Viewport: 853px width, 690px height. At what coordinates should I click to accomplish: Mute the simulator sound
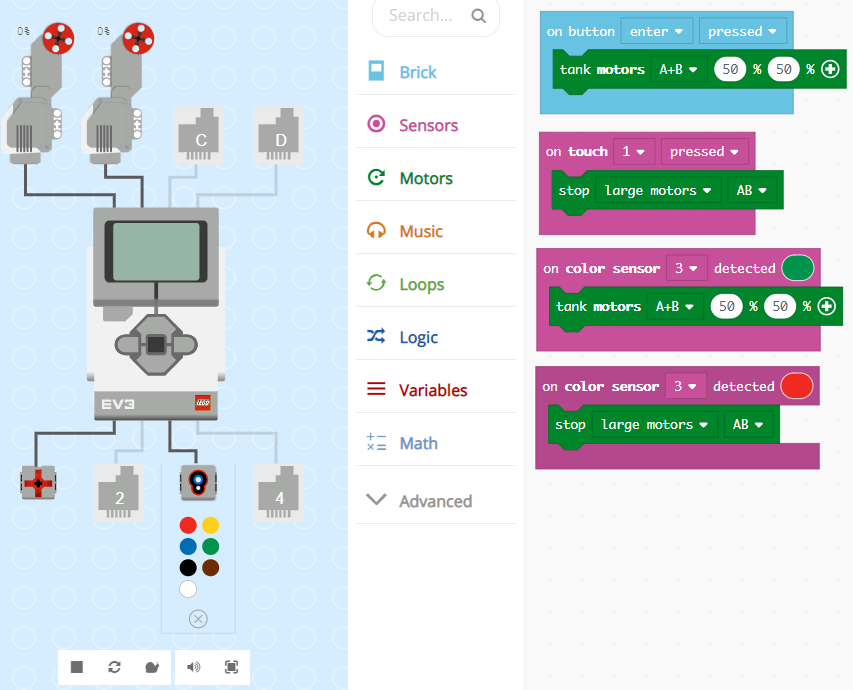tap(194, 667)
